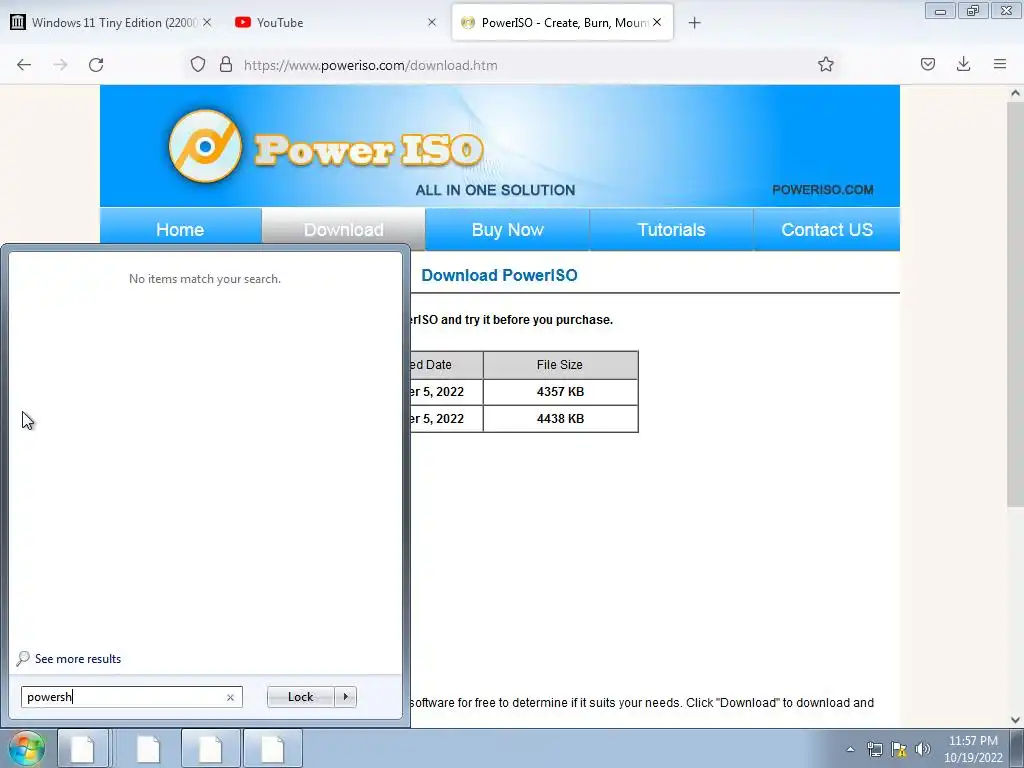Bookmark this page with the star icon
This screenshot has height=768, width=1024.
tap(825, 64)
